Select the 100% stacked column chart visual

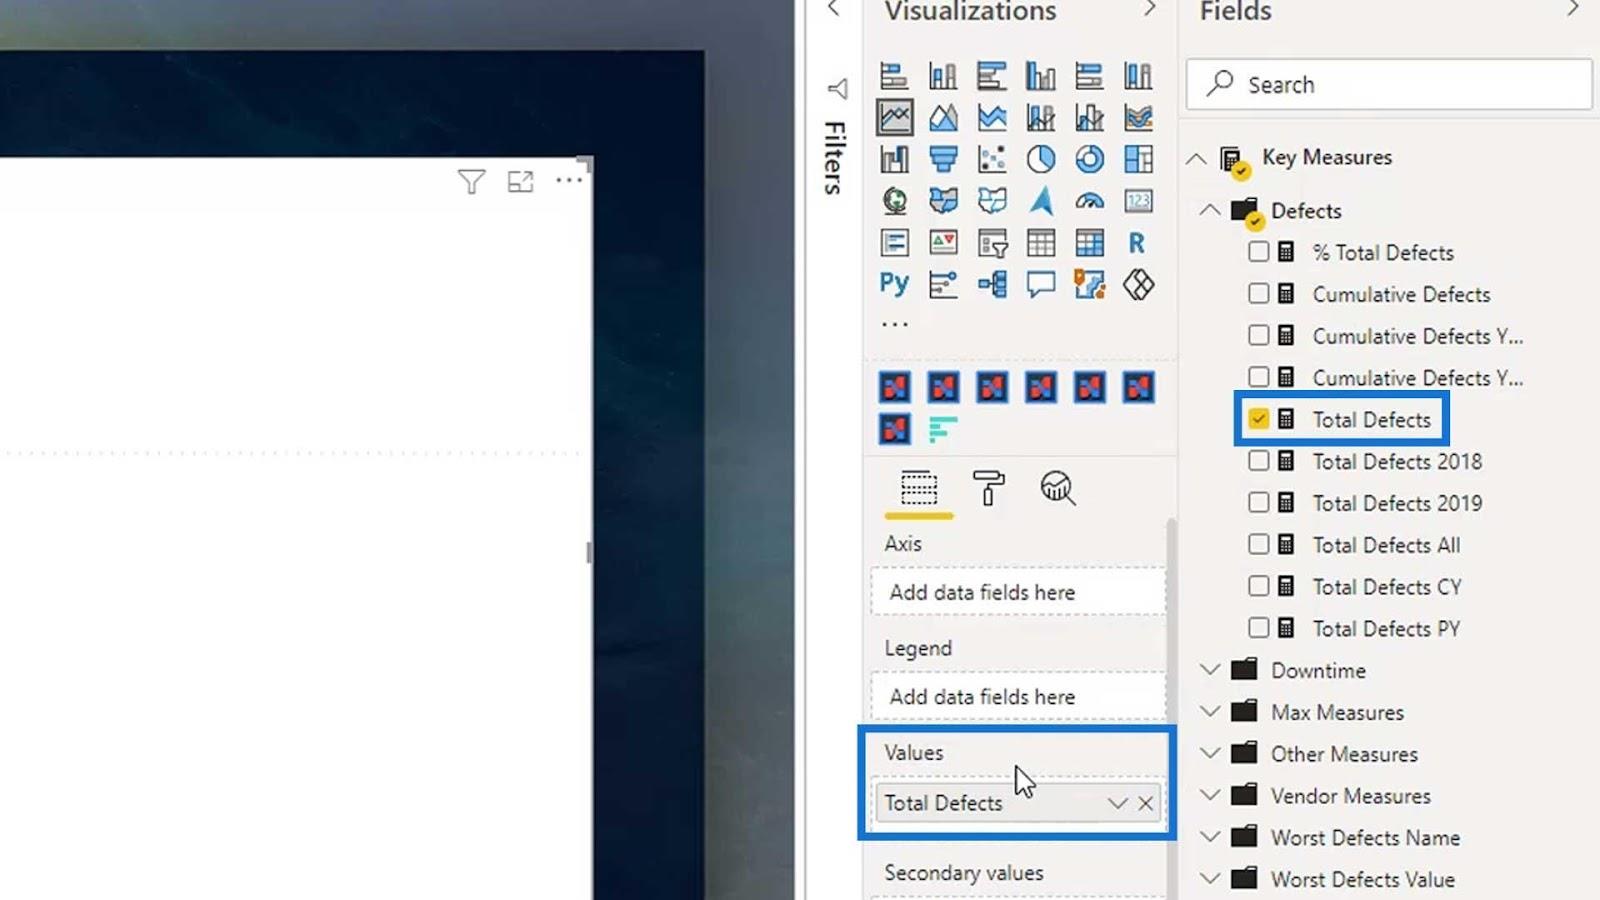(1138, 76)
